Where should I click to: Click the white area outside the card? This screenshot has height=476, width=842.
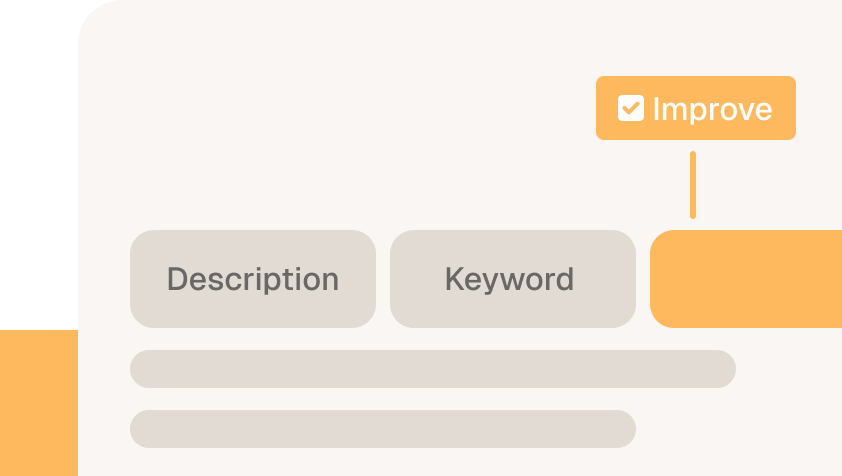(38, 161)
